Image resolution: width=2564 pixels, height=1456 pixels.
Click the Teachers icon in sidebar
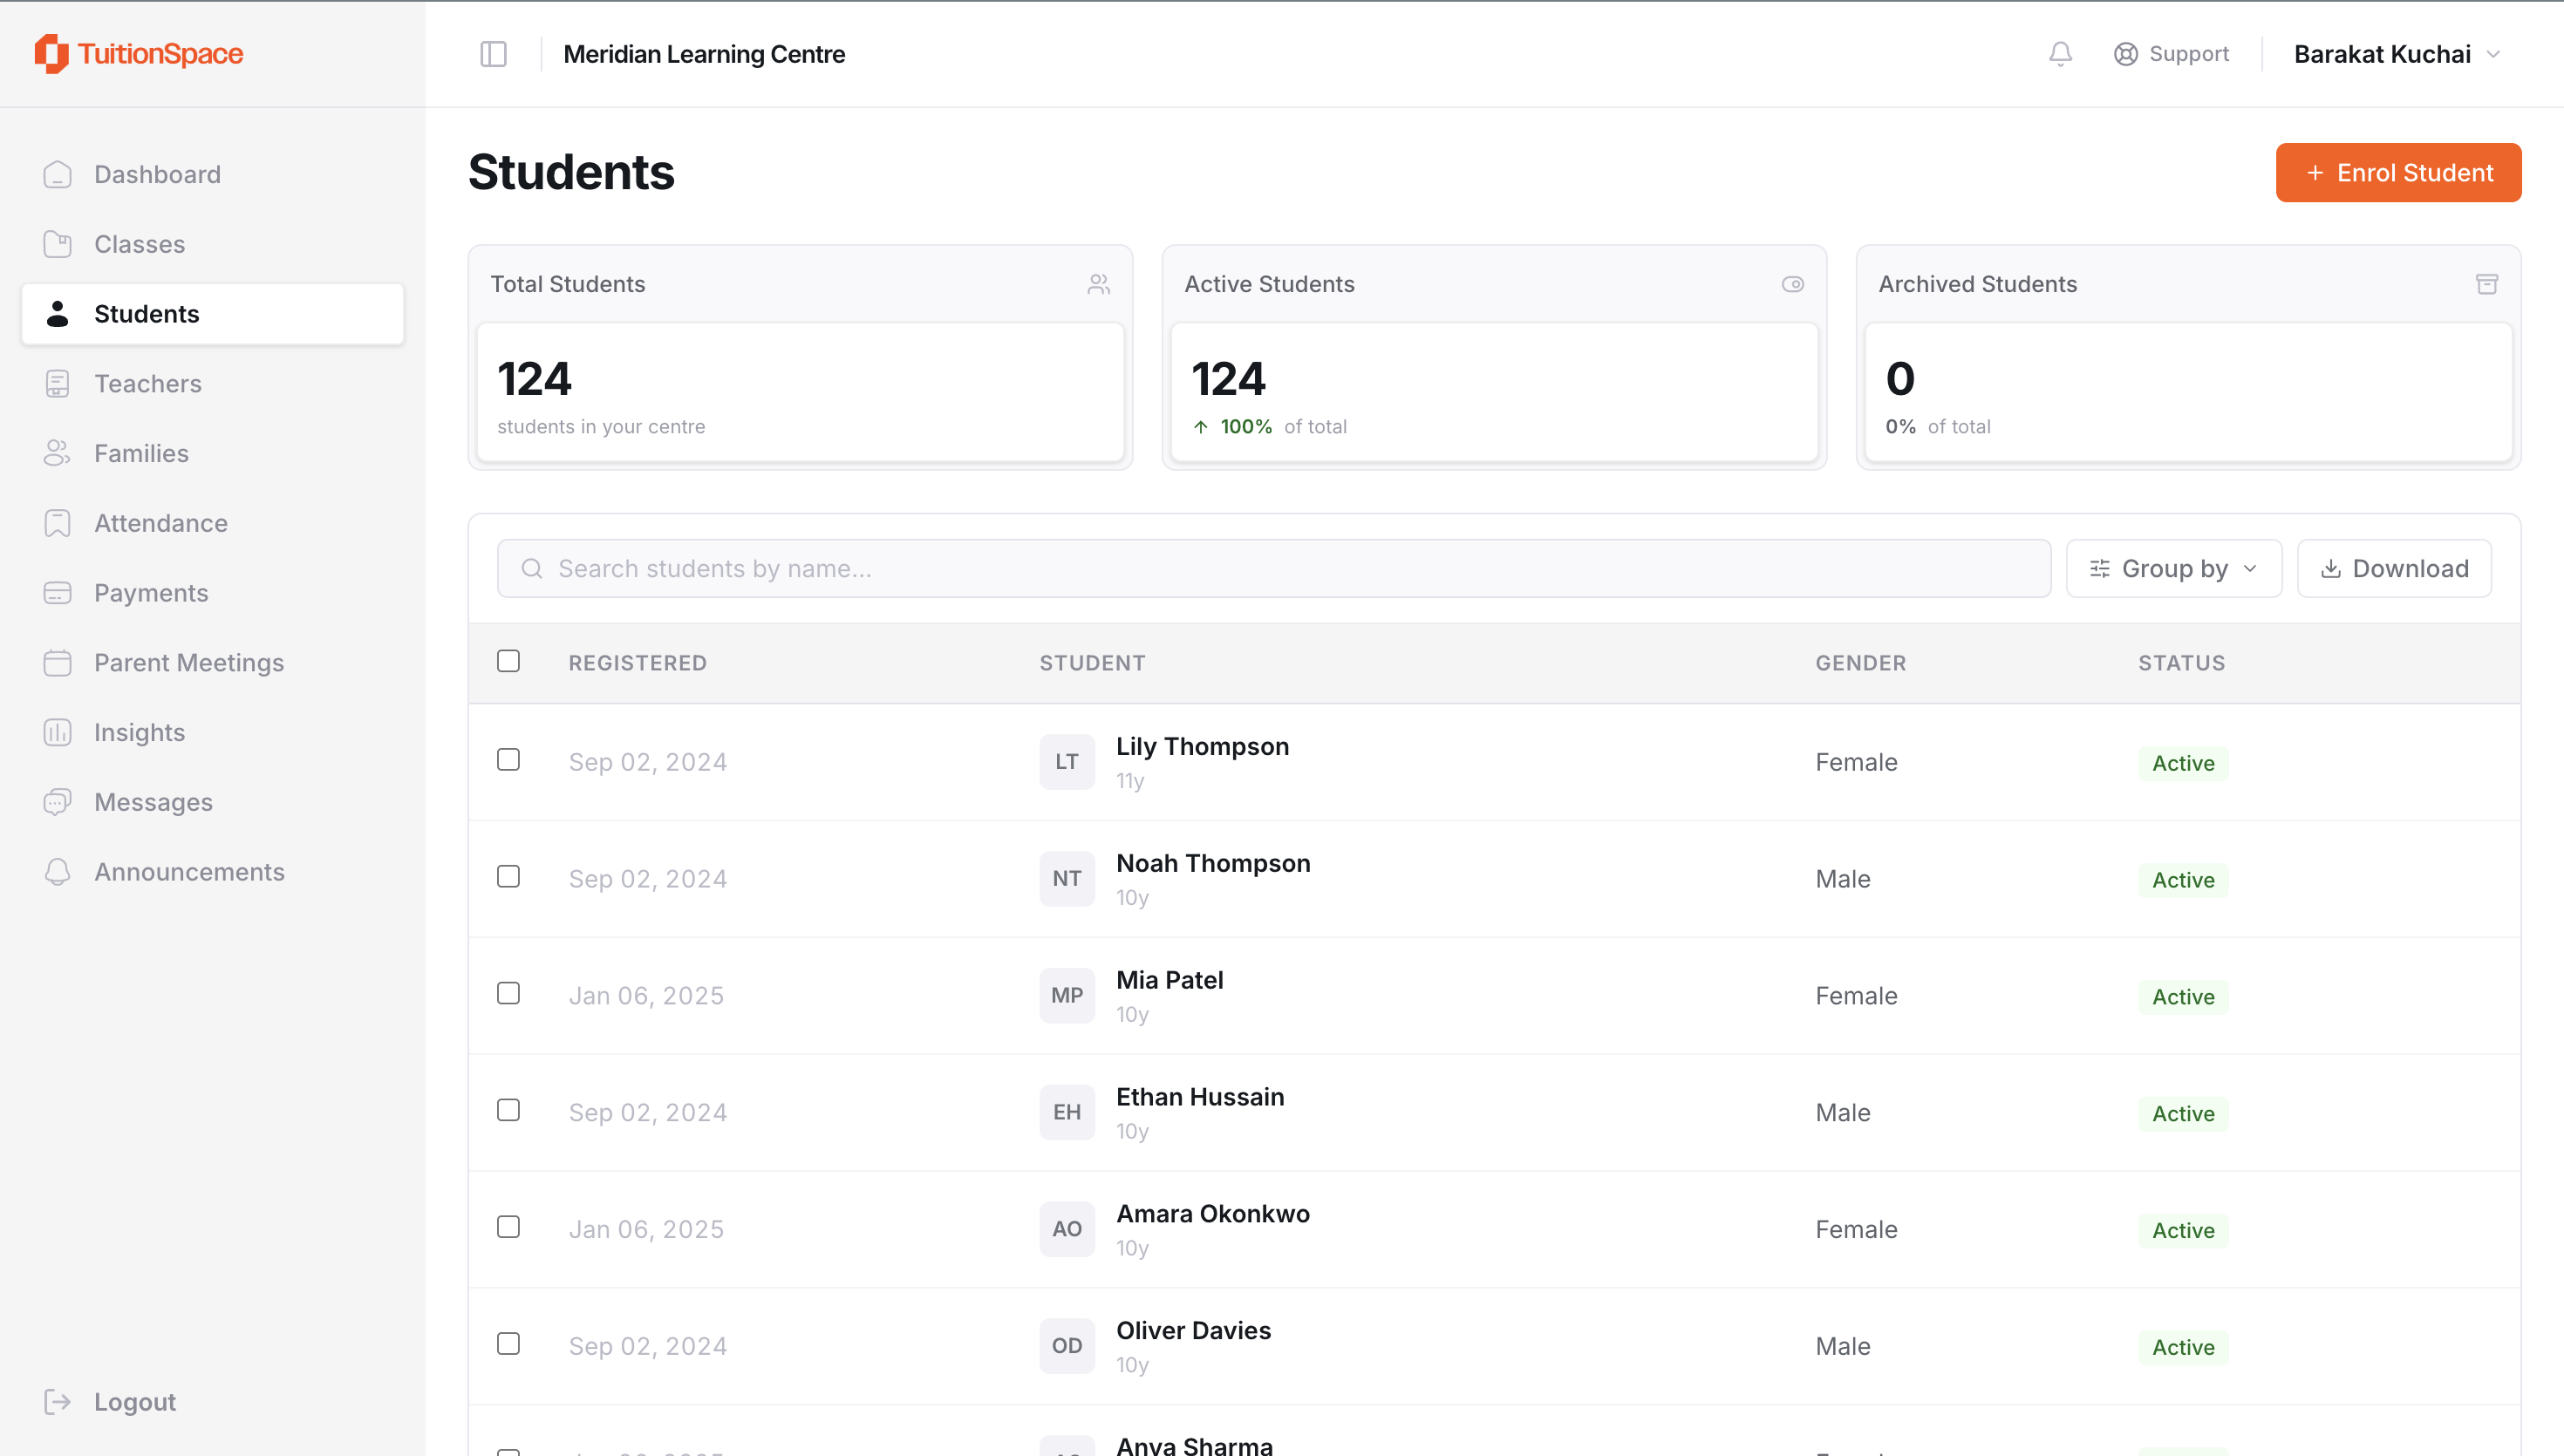58,384
